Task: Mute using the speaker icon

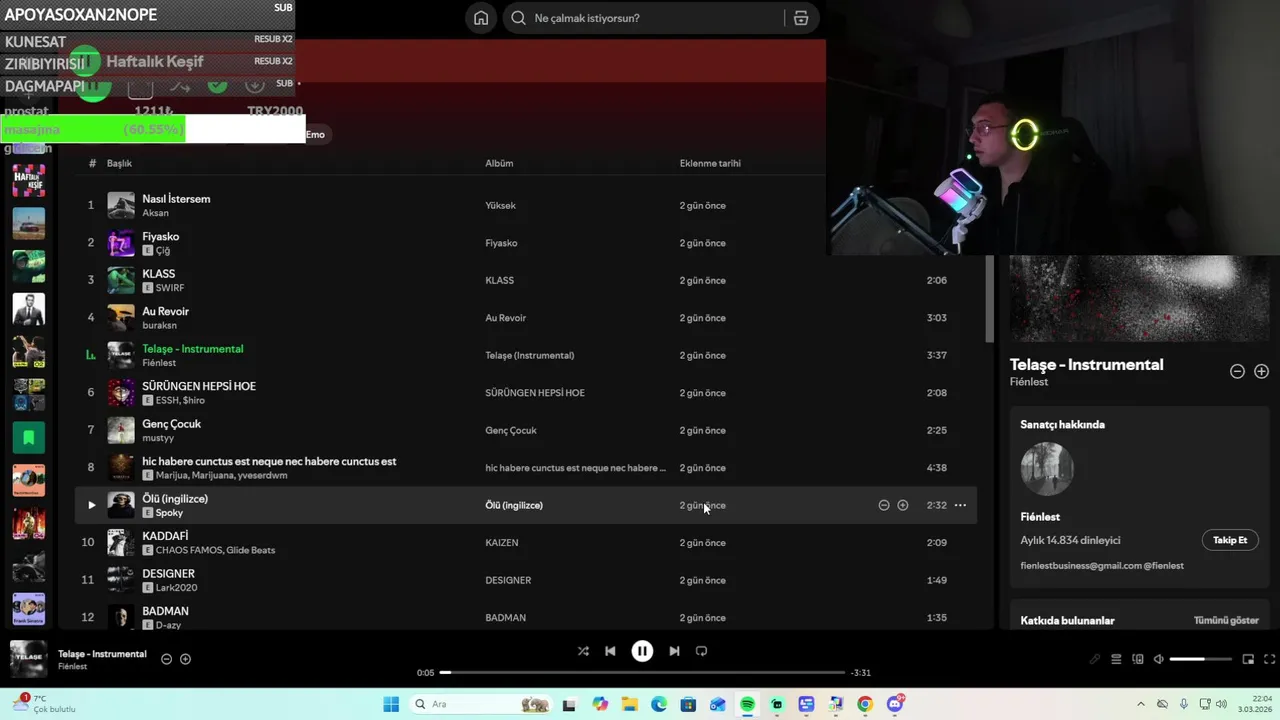Action: 1158,659
